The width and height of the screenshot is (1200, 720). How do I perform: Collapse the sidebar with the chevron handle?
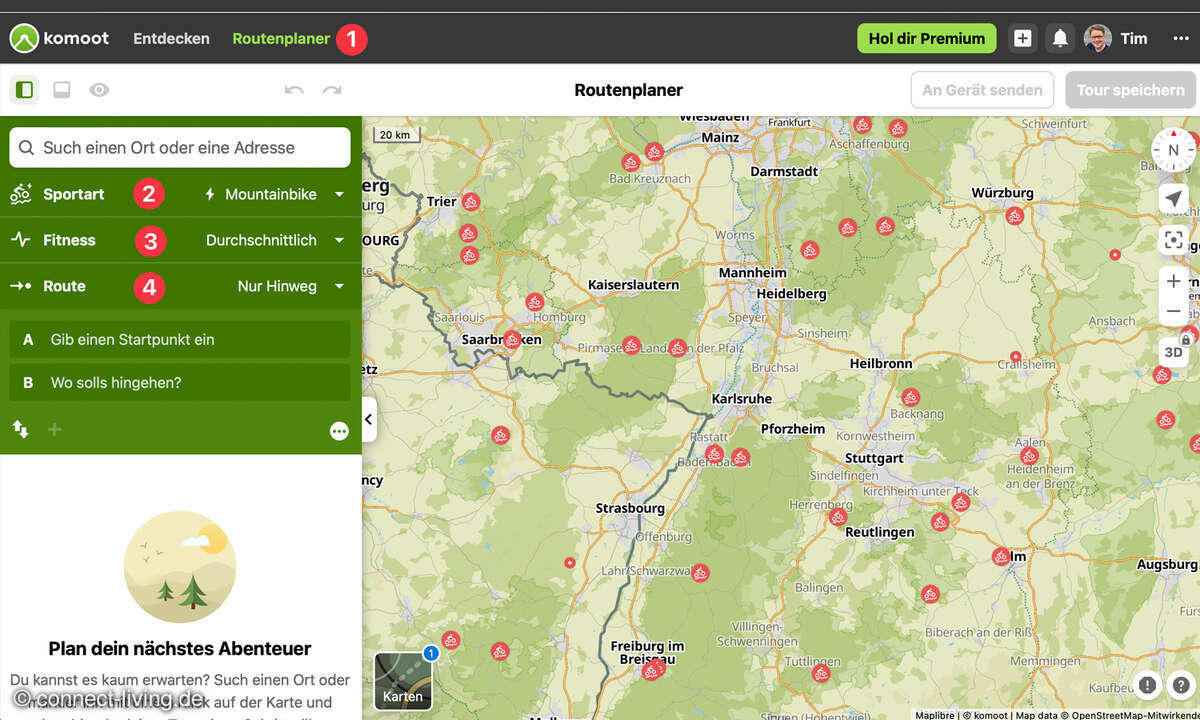(368, 419)
